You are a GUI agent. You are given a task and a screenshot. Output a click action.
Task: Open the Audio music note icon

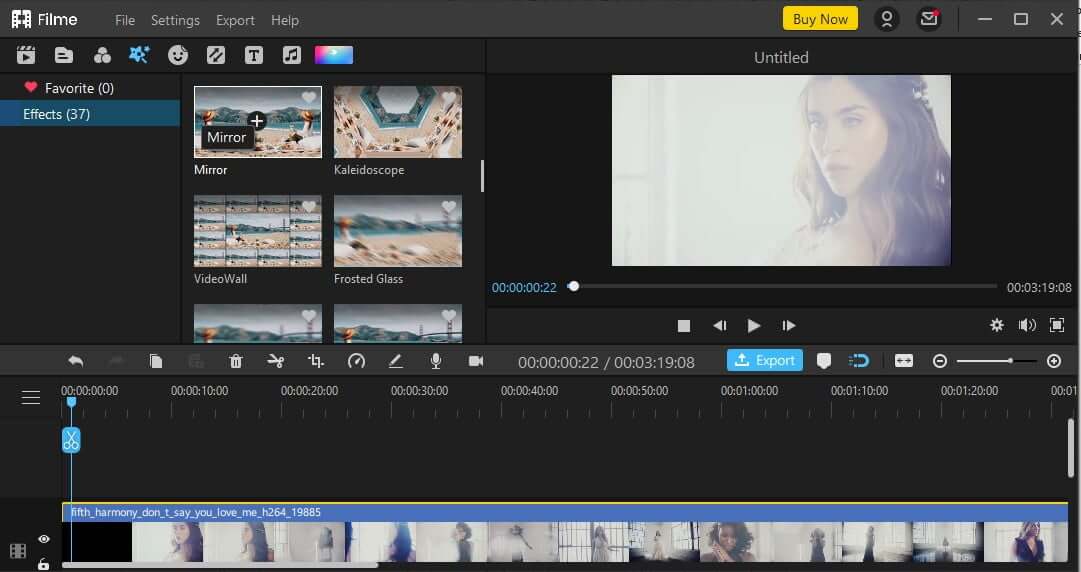pyautogui.click(x=292, y=55)
